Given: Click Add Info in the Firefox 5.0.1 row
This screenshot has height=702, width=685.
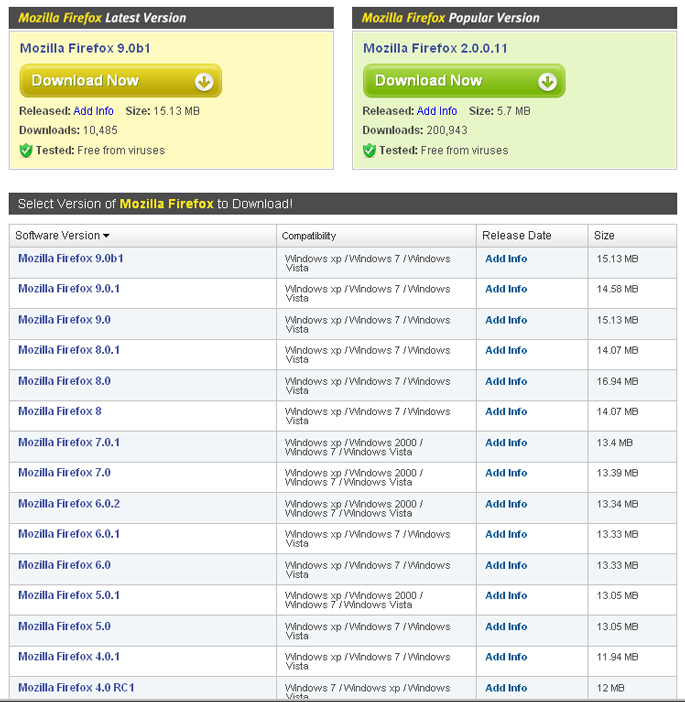Looking at the screenshot, I should click(506, 596).
